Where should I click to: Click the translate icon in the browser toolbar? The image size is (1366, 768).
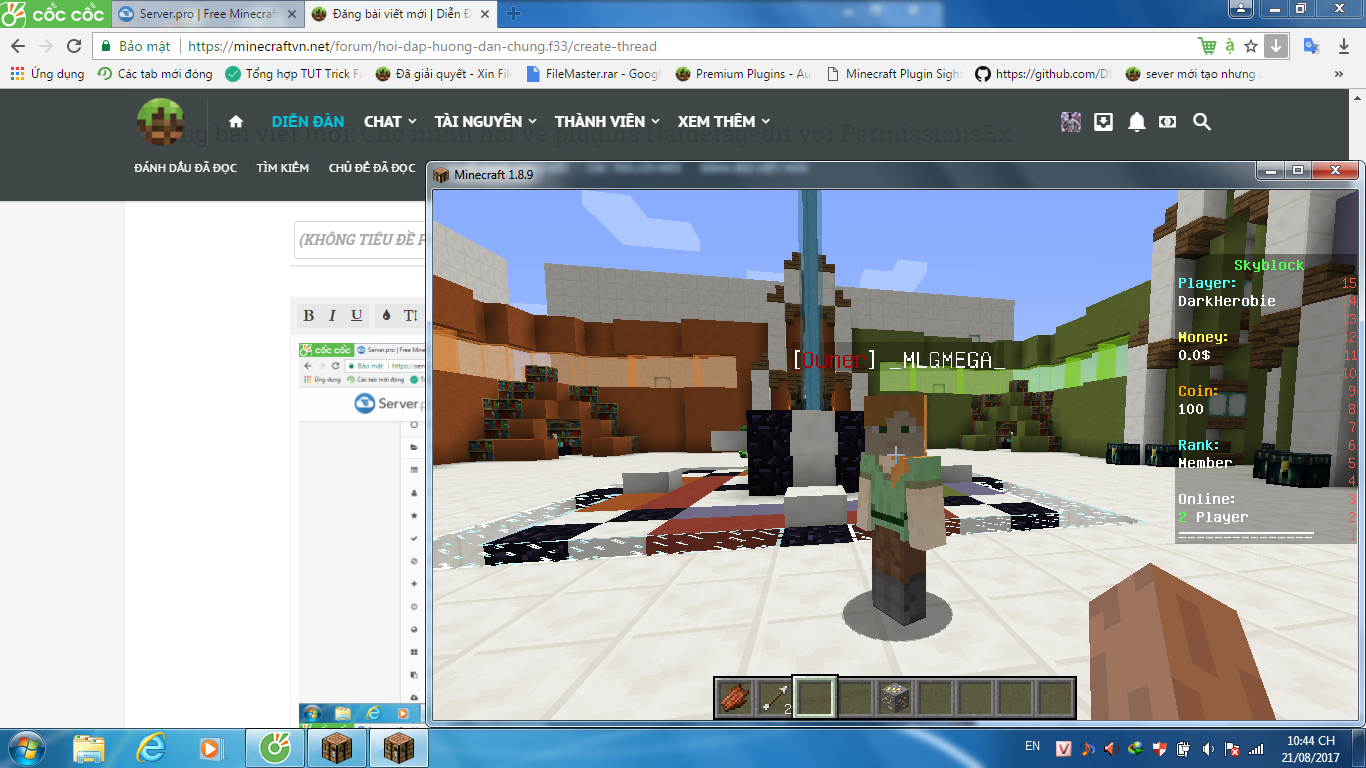(1311, 46)
